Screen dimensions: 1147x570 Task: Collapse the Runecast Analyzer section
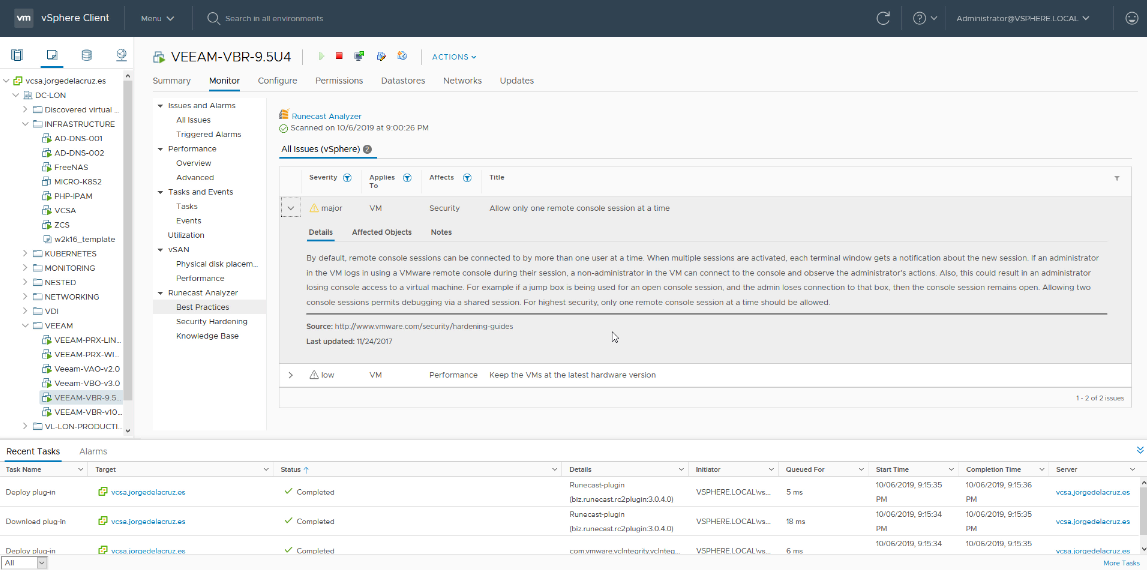coord(160,293)
